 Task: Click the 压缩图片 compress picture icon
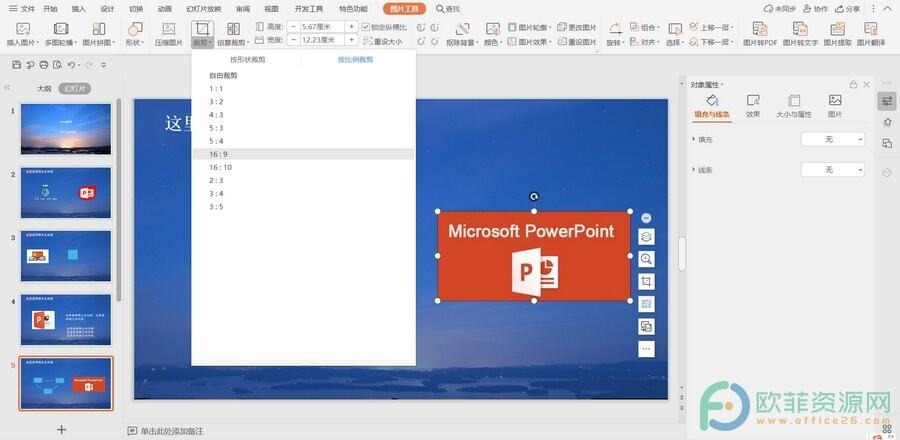click(168, 30)
